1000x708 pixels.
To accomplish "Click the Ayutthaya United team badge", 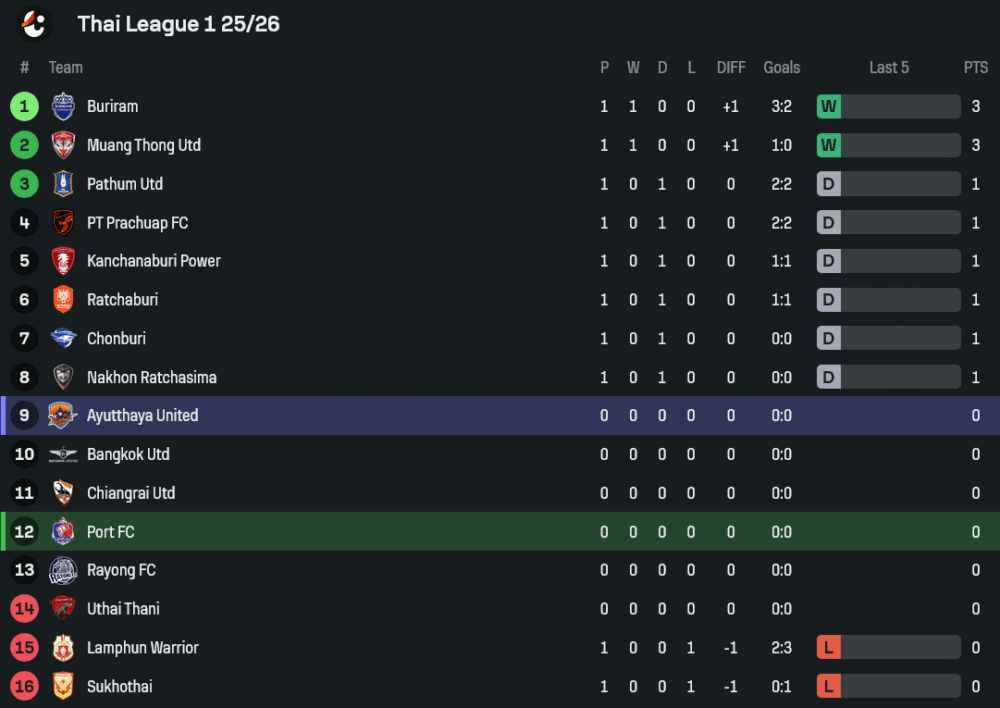I will [63, 415].
